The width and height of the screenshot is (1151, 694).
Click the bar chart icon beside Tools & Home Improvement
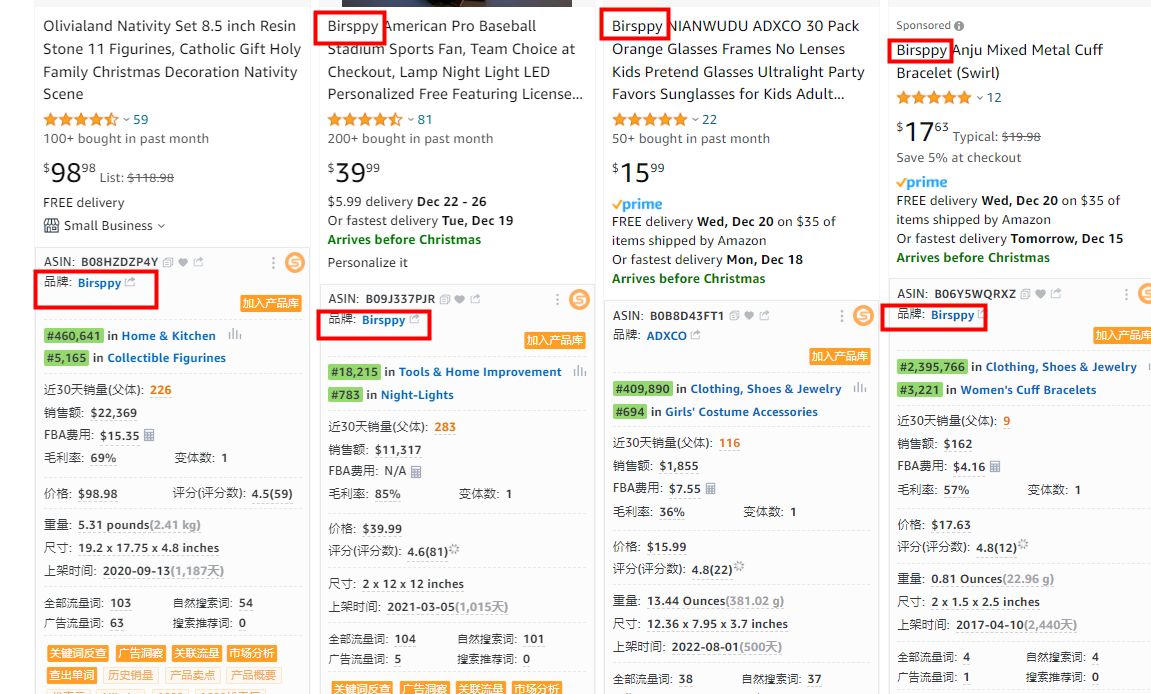(x=580, y=372)
